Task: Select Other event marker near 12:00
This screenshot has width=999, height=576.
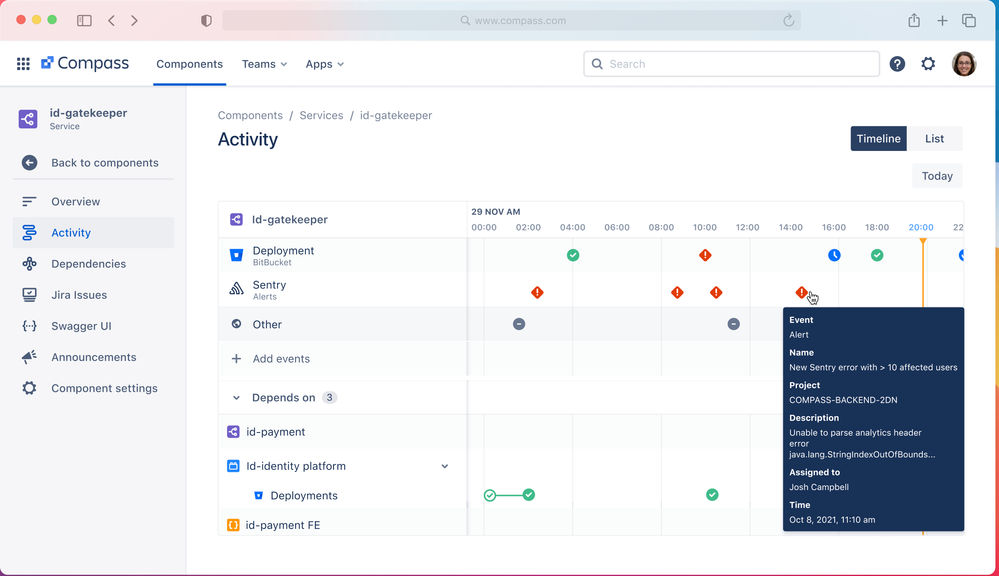Action: (734, 324)
